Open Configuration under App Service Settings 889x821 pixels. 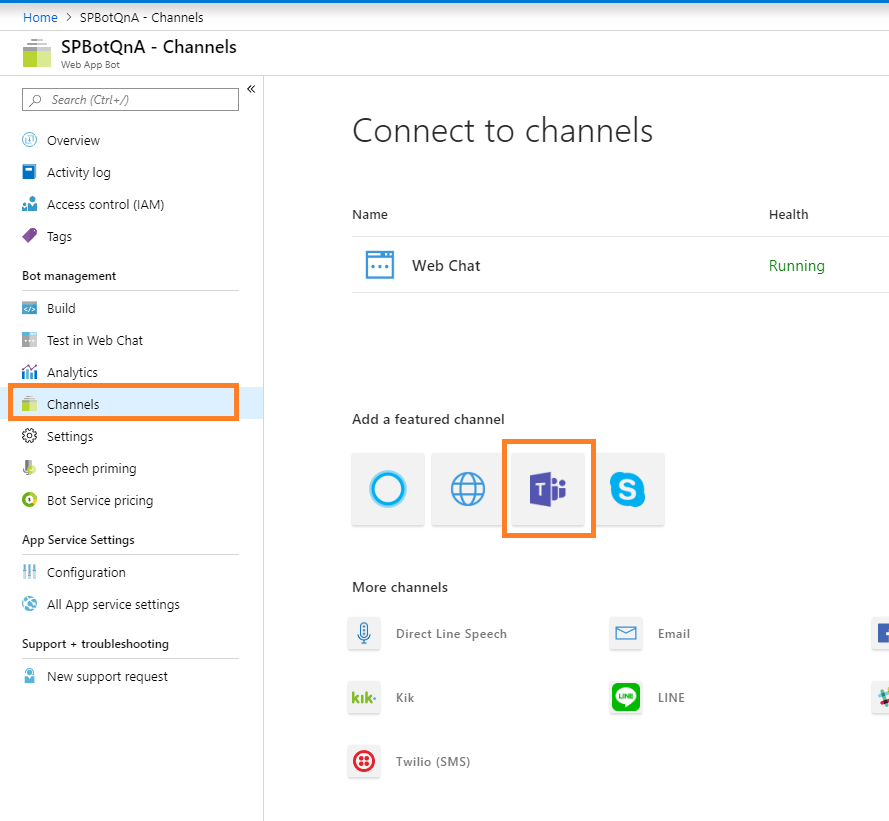click(86, 573)
